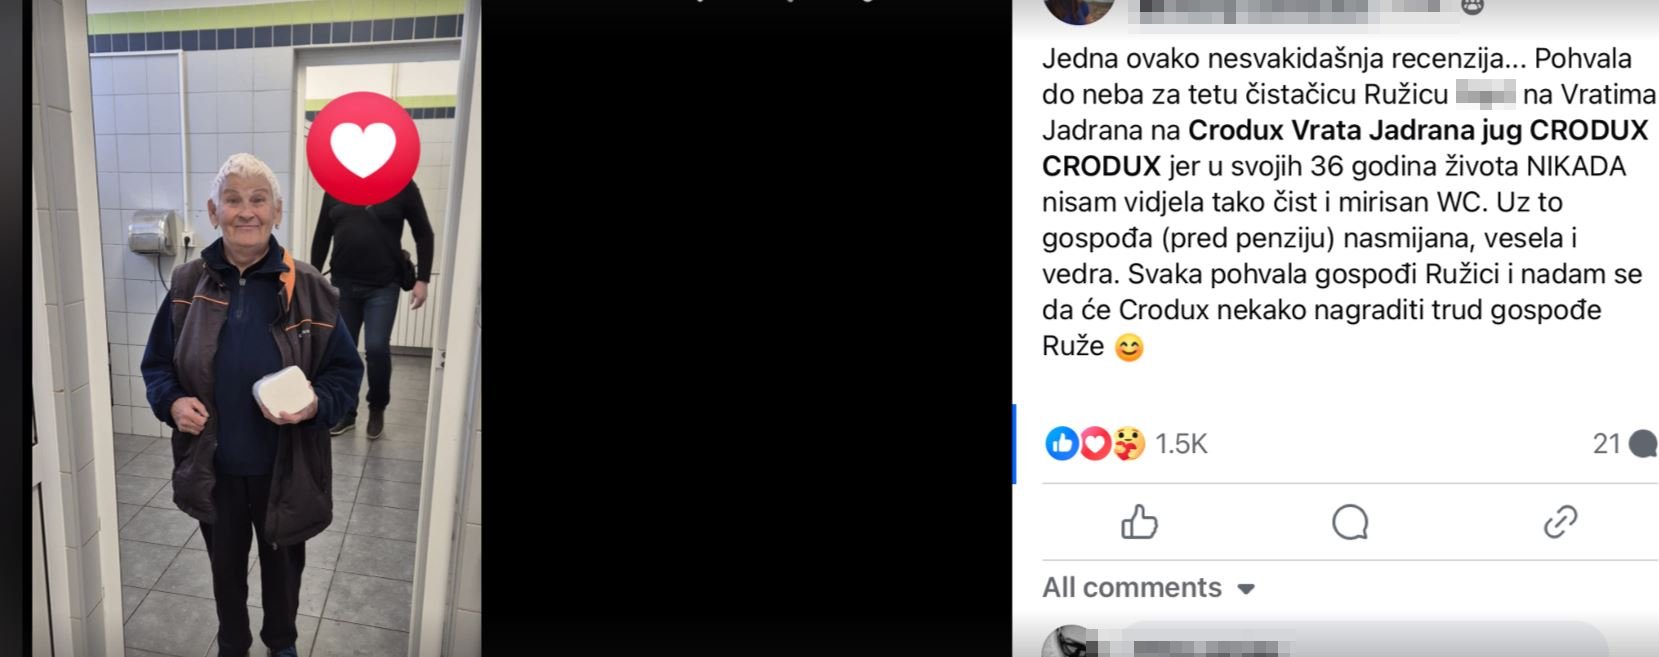This screenshot has width=1659, height=657.
Task: Copy the post link via chain icon
Action: tap(1560, 521)
